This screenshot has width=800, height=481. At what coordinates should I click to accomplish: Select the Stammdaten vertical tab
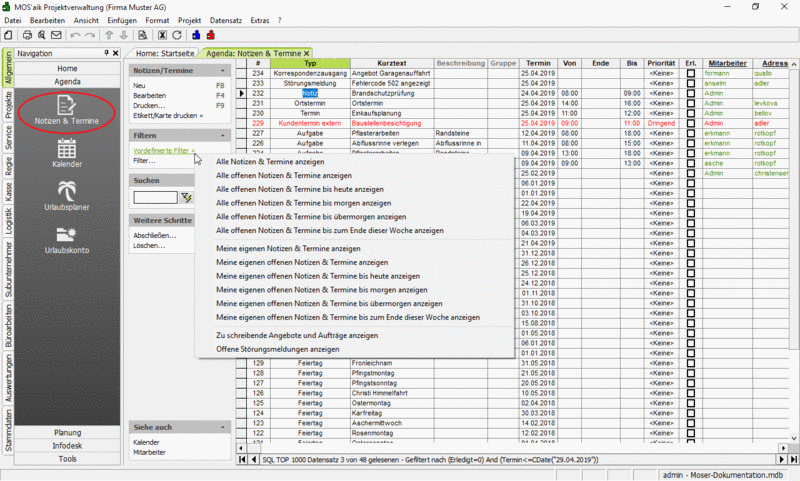click(8, 430)
